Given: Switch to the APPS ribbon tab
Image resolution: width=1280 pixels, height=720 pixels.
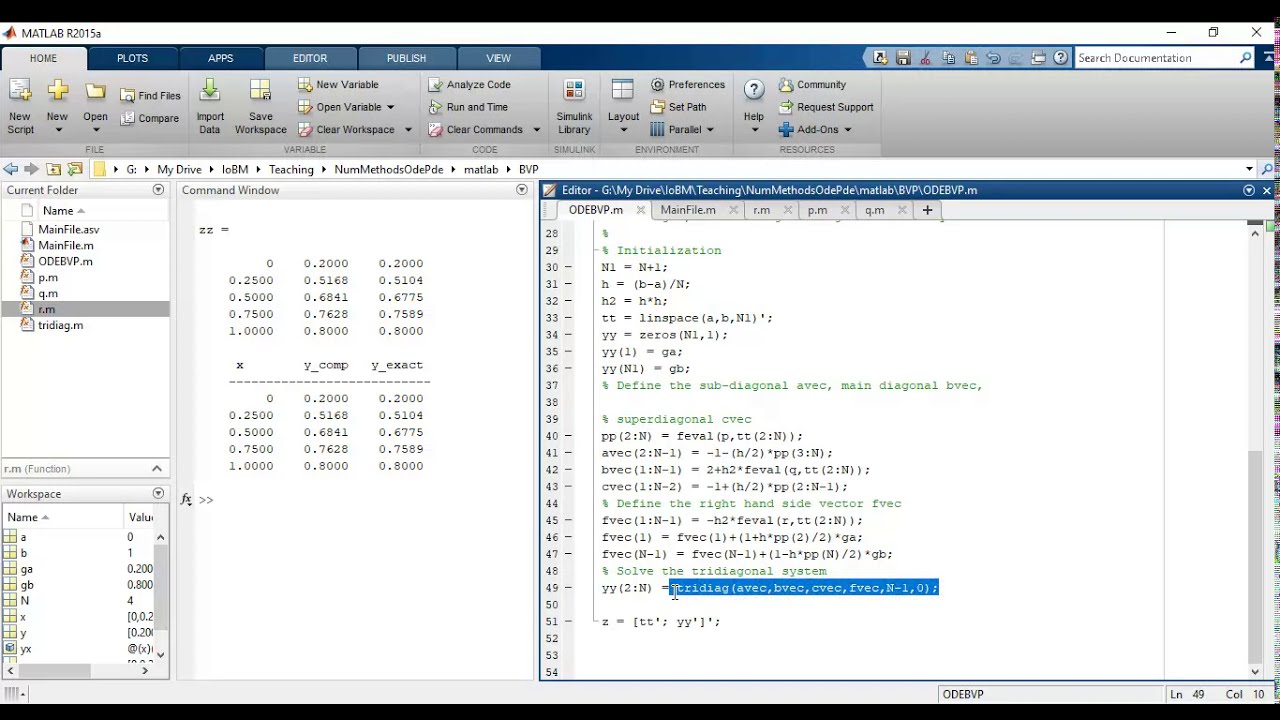Looking at the screenshot, I should (x=221, y=58).
